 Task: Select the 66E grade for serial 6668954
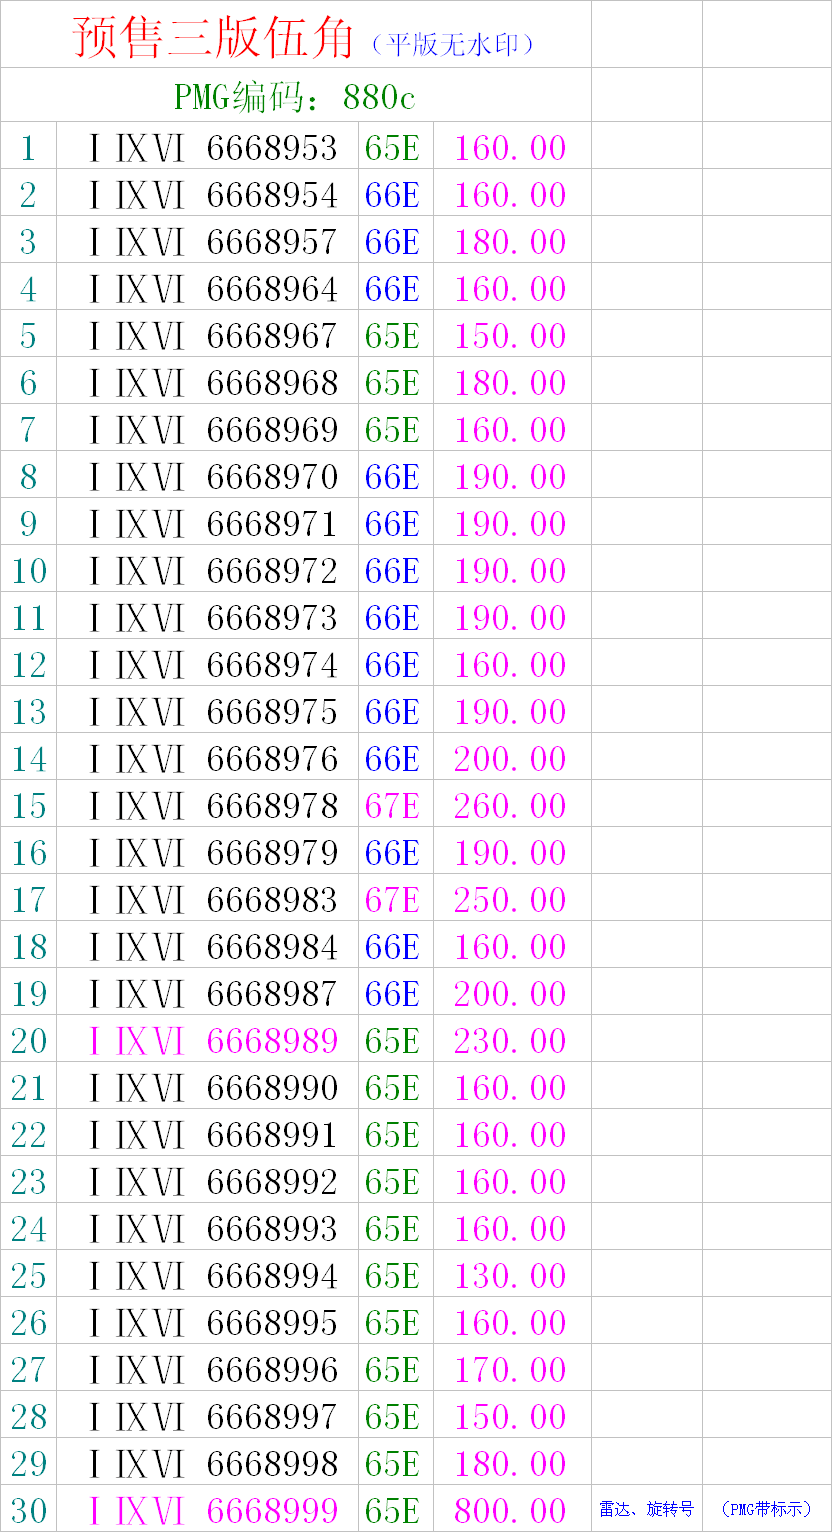pyautogui.click(x=392, y=195)
